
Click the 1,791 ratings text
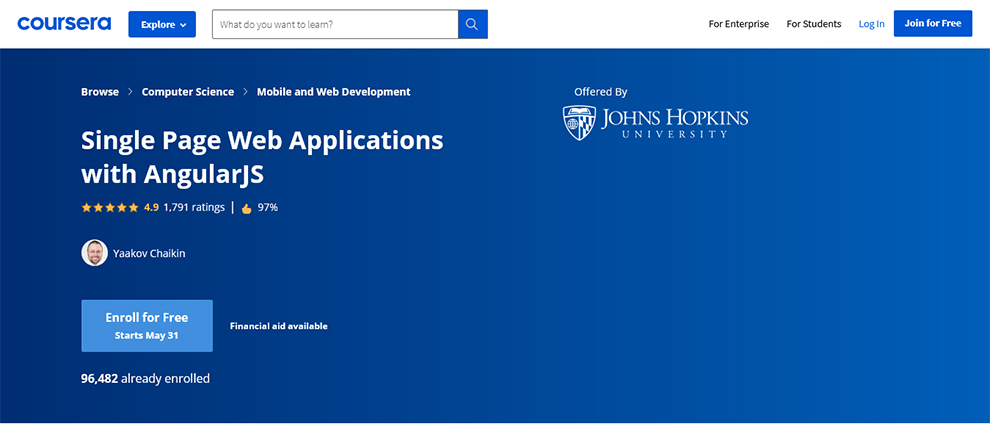tap(194, 207)
